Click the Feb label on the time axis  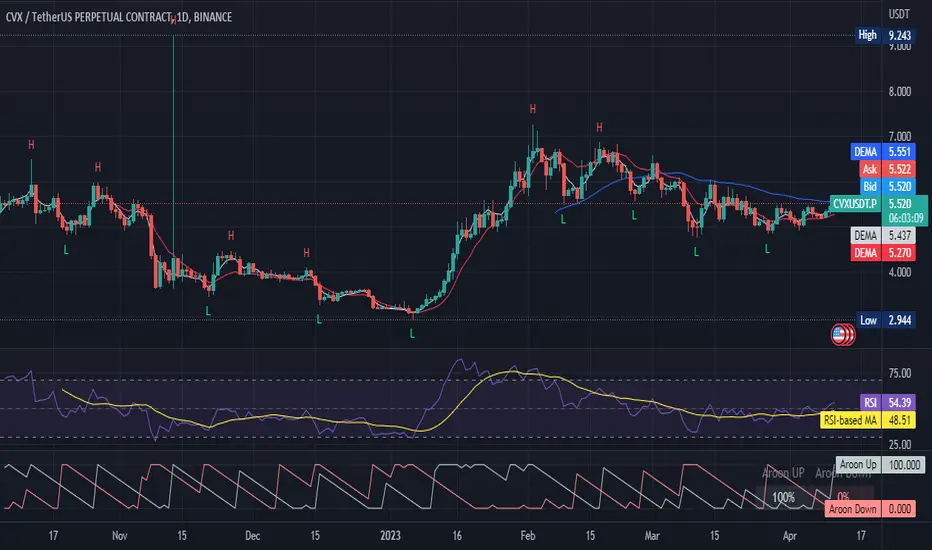(x=528, y=536)
